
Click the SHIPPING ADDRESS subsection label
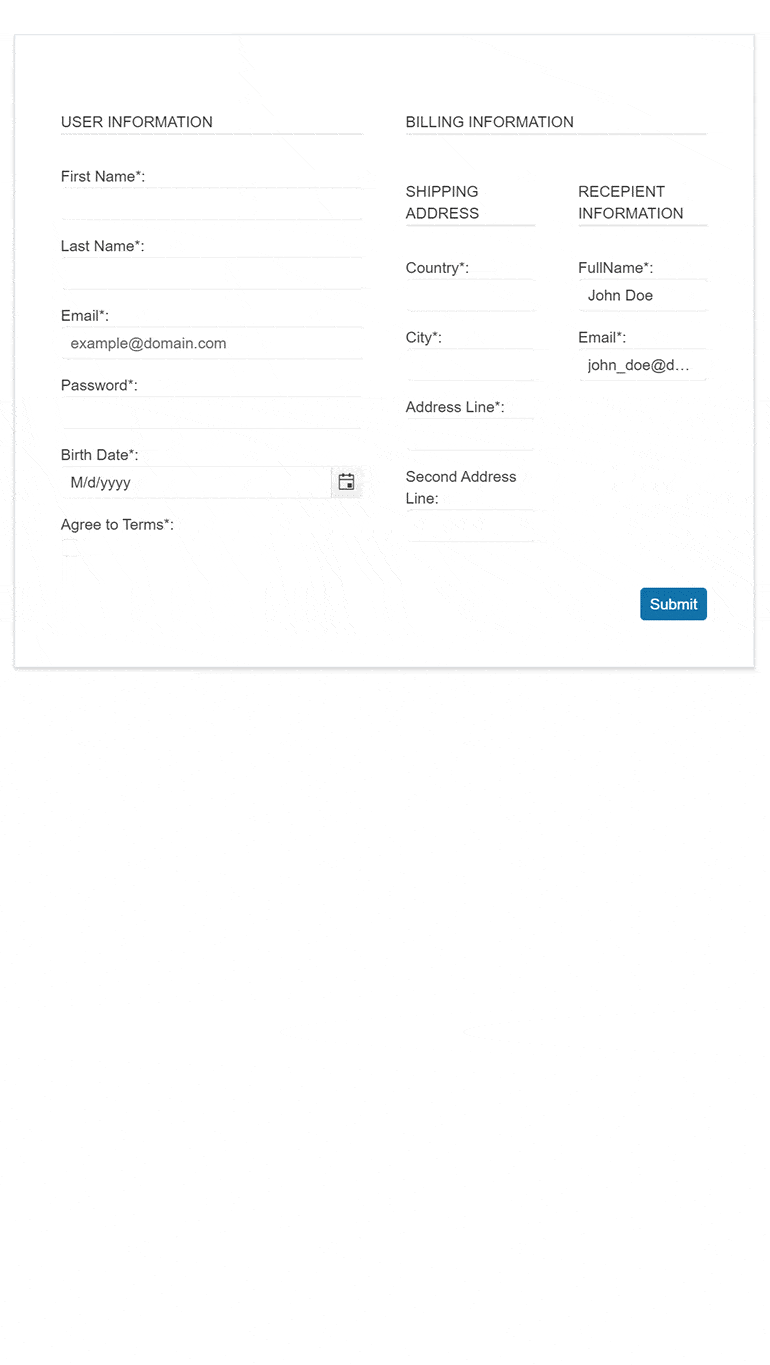coord(441,202)
